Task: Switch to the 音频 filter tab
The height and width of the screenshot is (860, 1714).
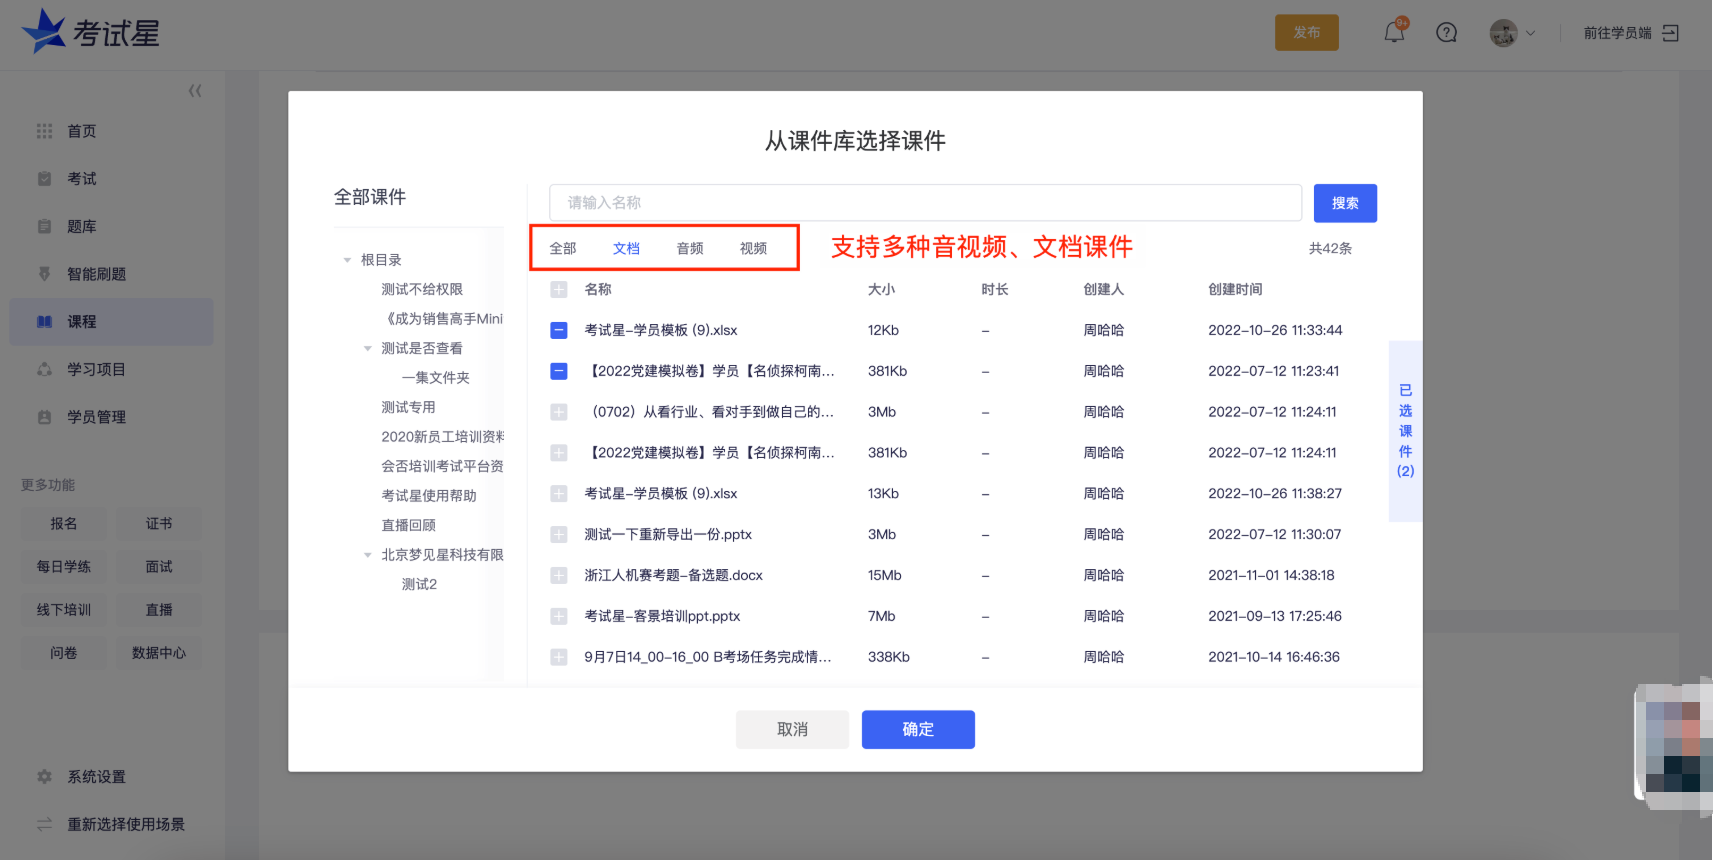Action: coord(690,249)
